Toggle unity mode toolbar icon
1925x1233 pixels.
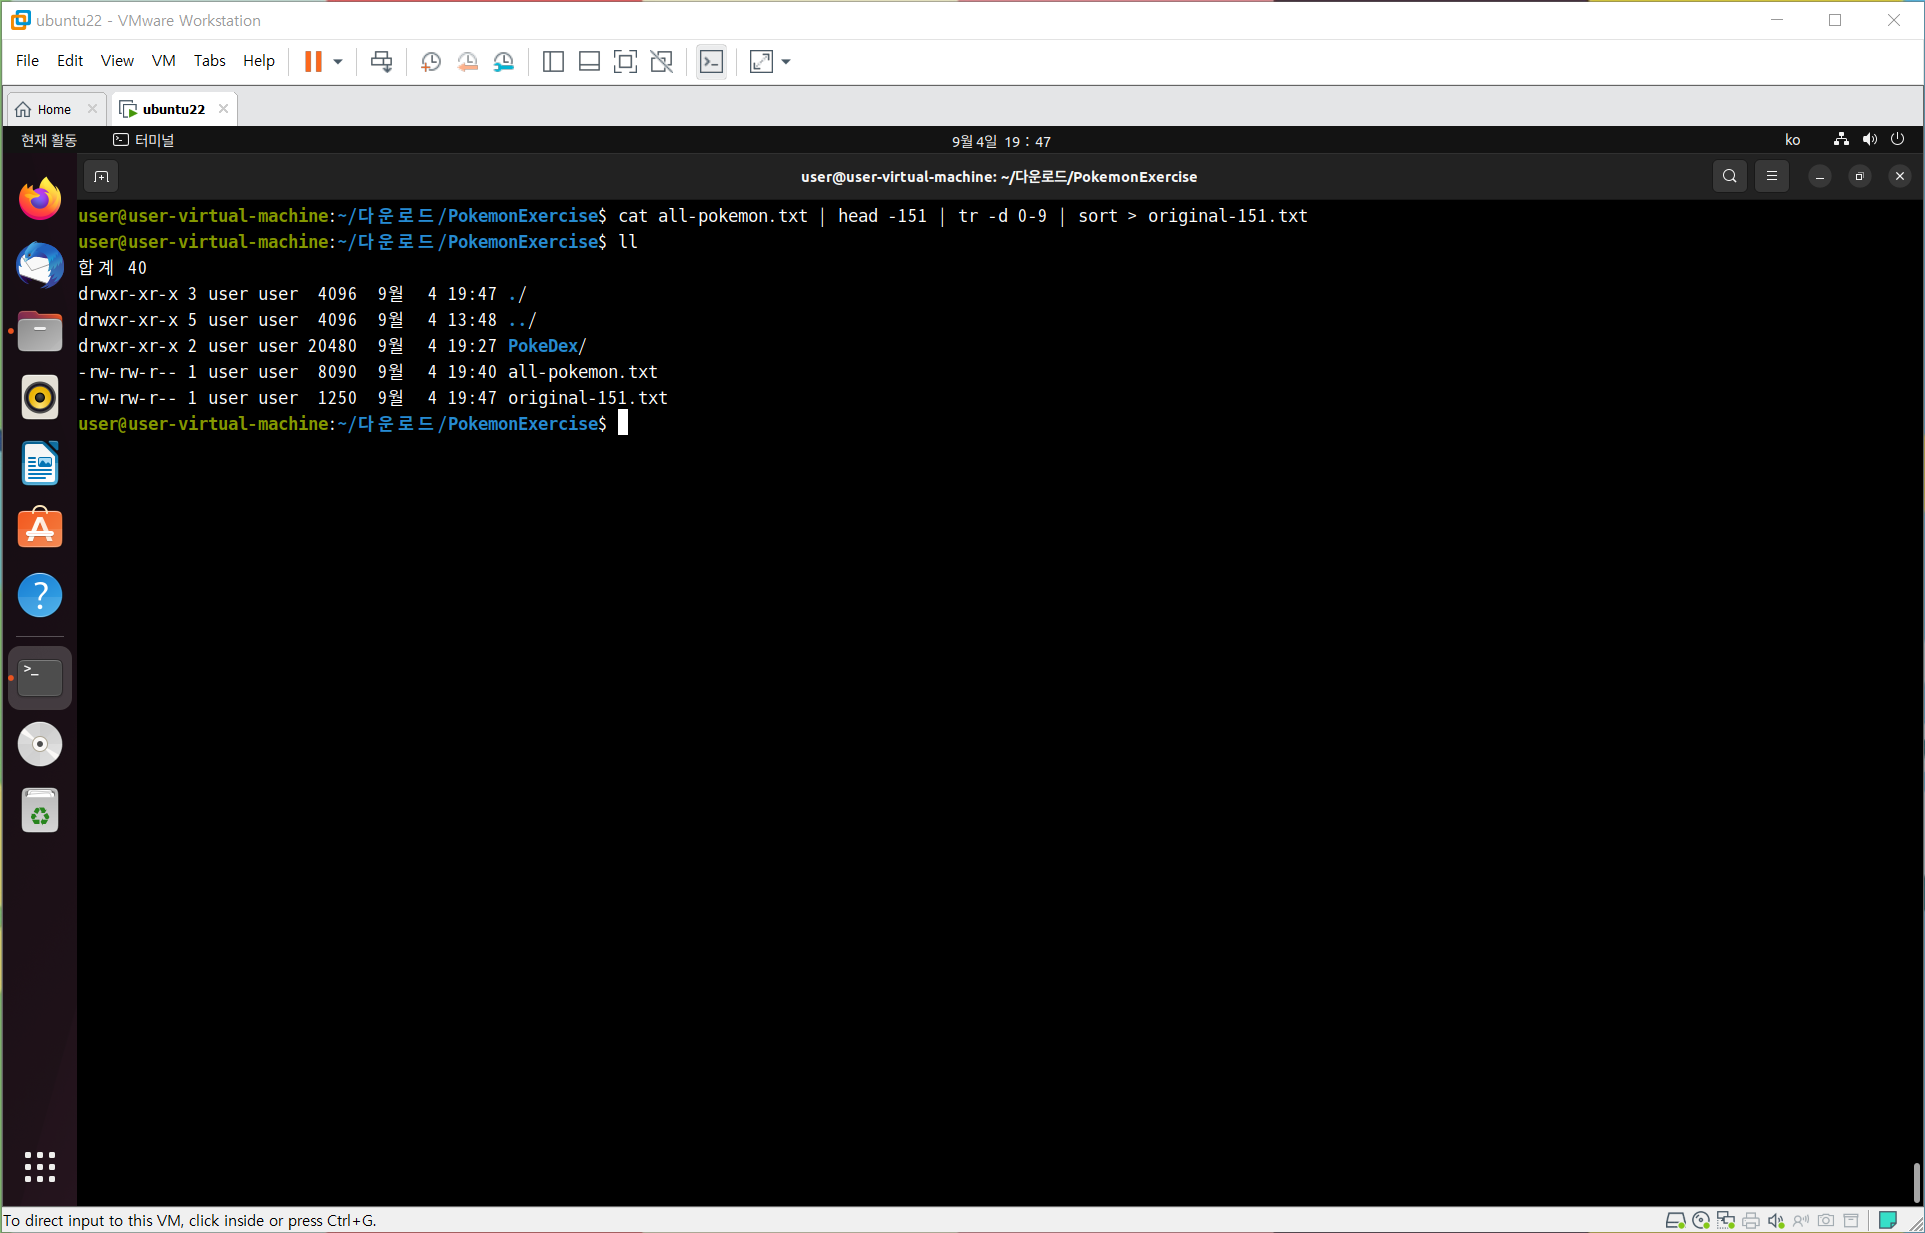661,62
